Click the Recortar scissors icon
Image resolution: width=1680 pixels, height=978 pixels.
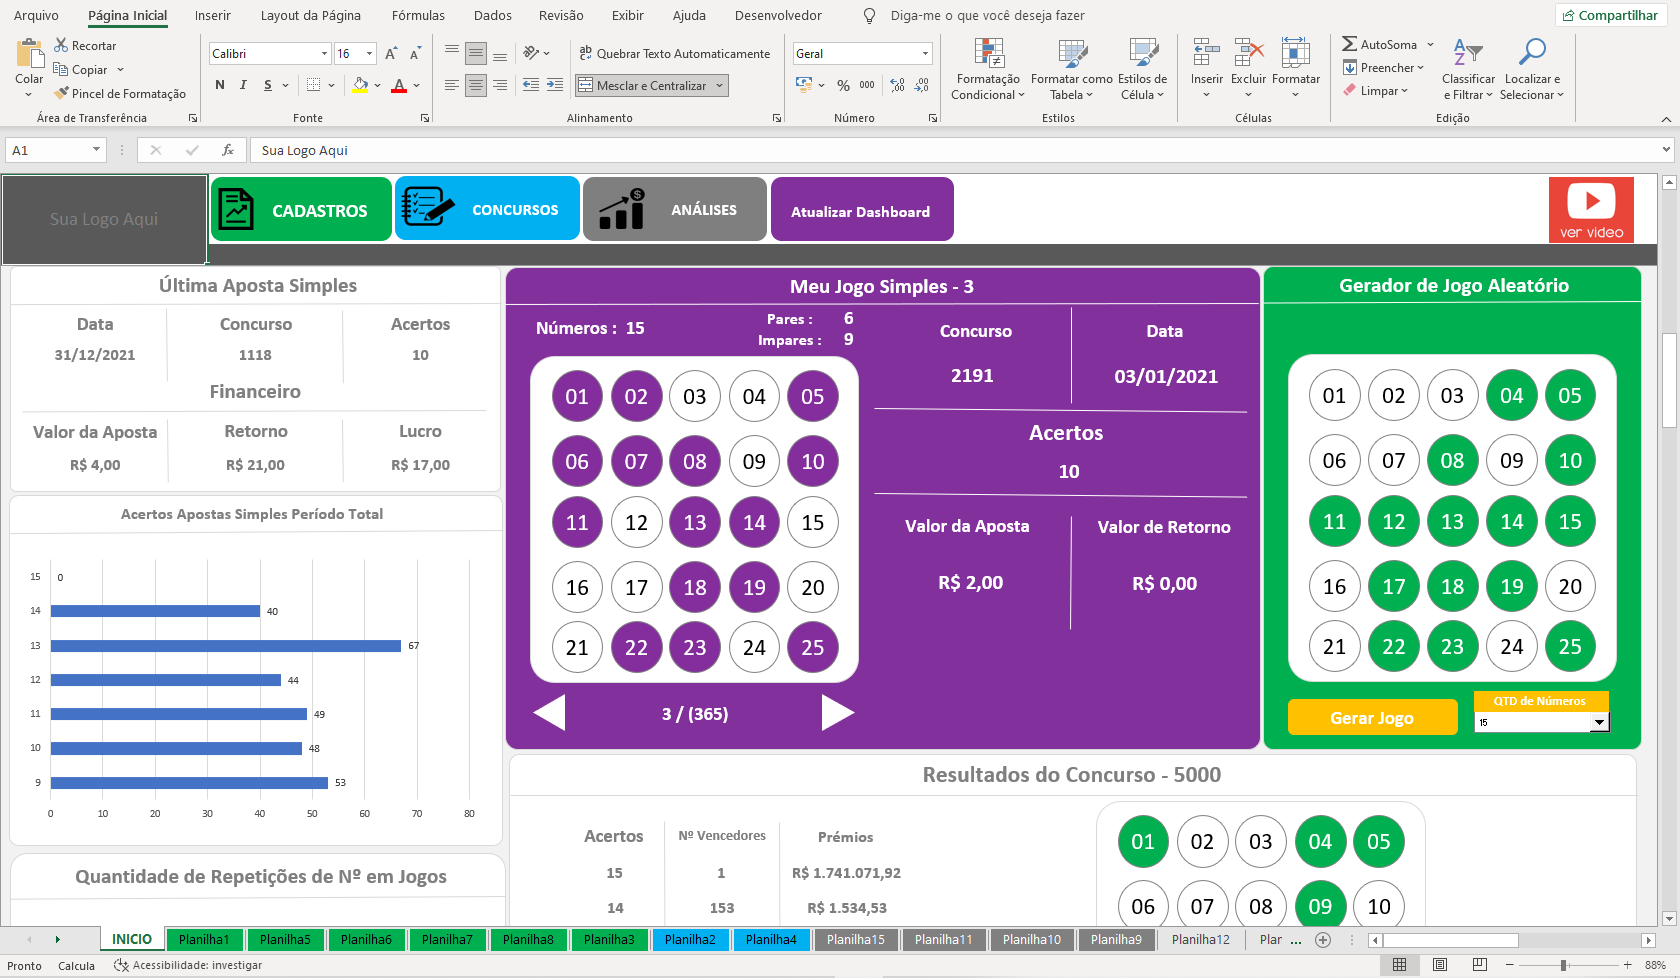click(61, 45)
